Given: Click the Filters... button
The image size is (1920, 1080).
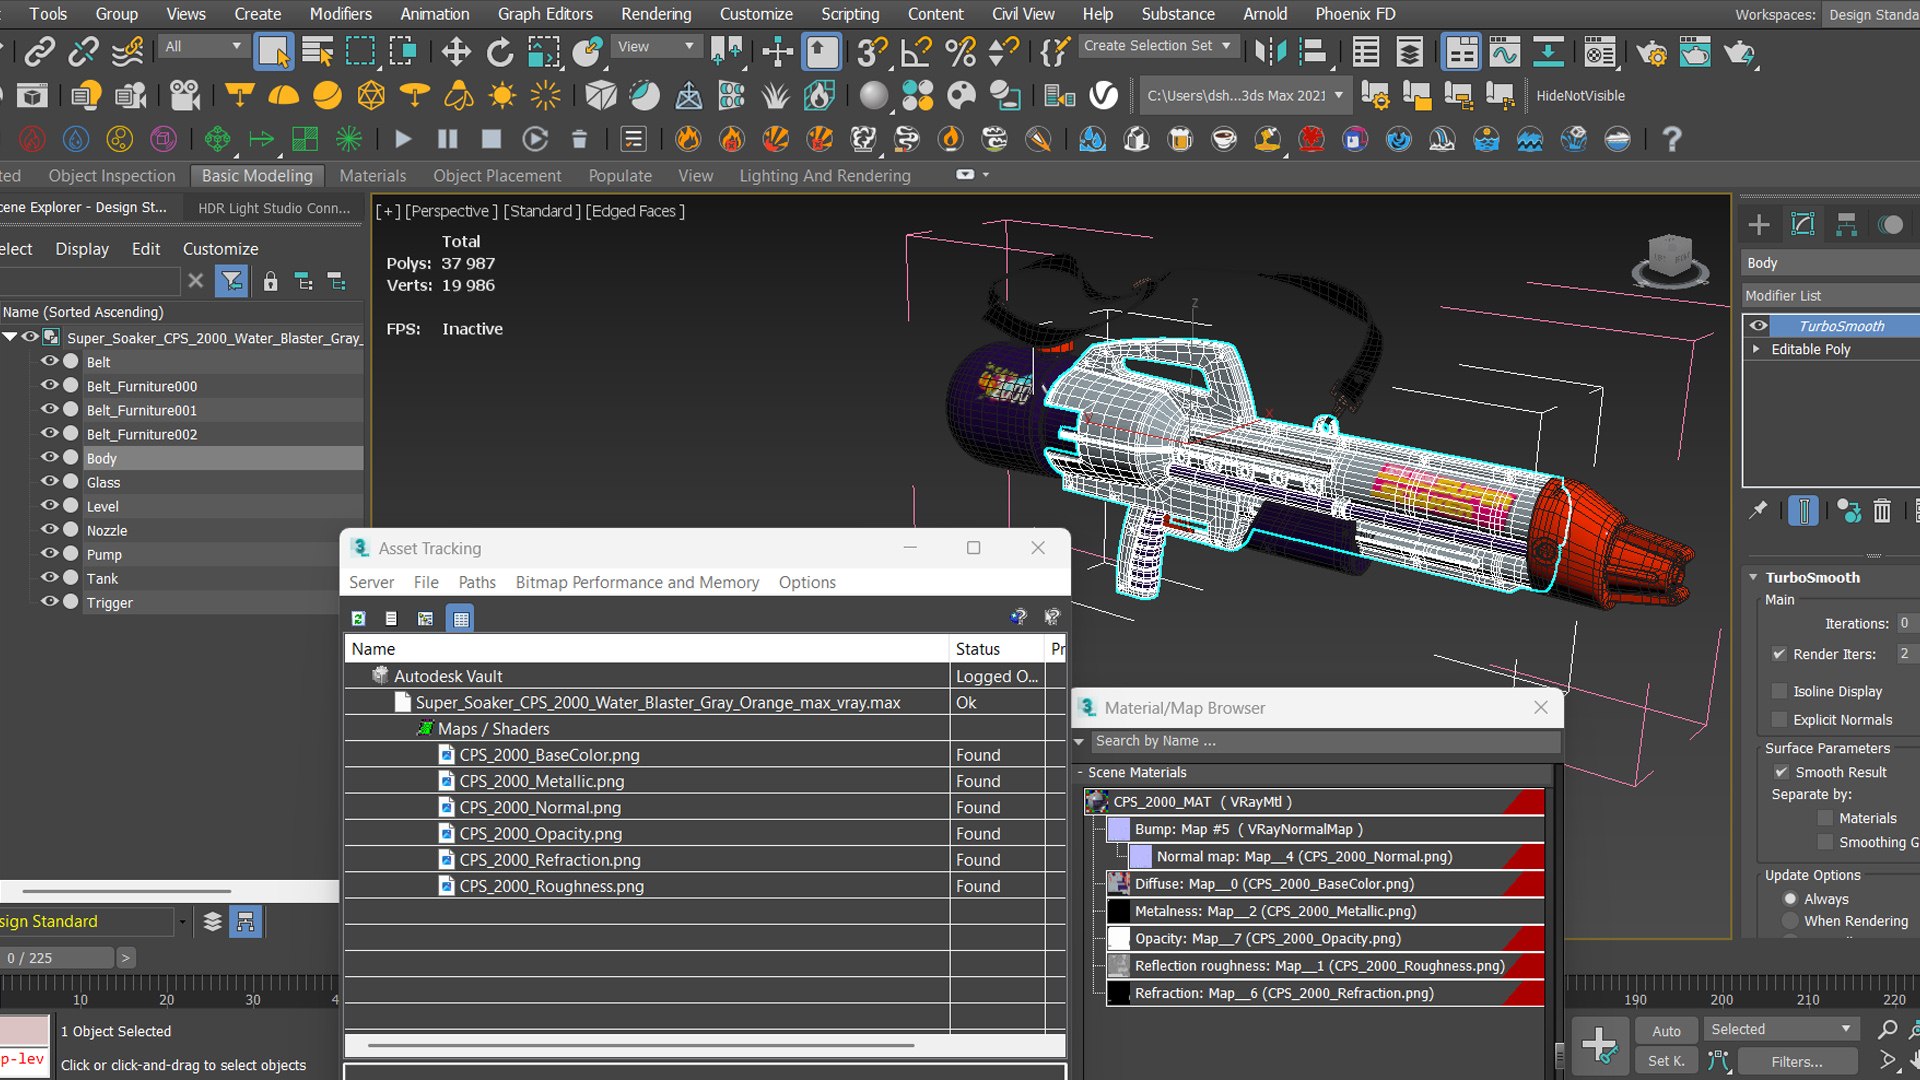Looking at the screenshot, I should pyautogui.click(x=1797, y=1061).
